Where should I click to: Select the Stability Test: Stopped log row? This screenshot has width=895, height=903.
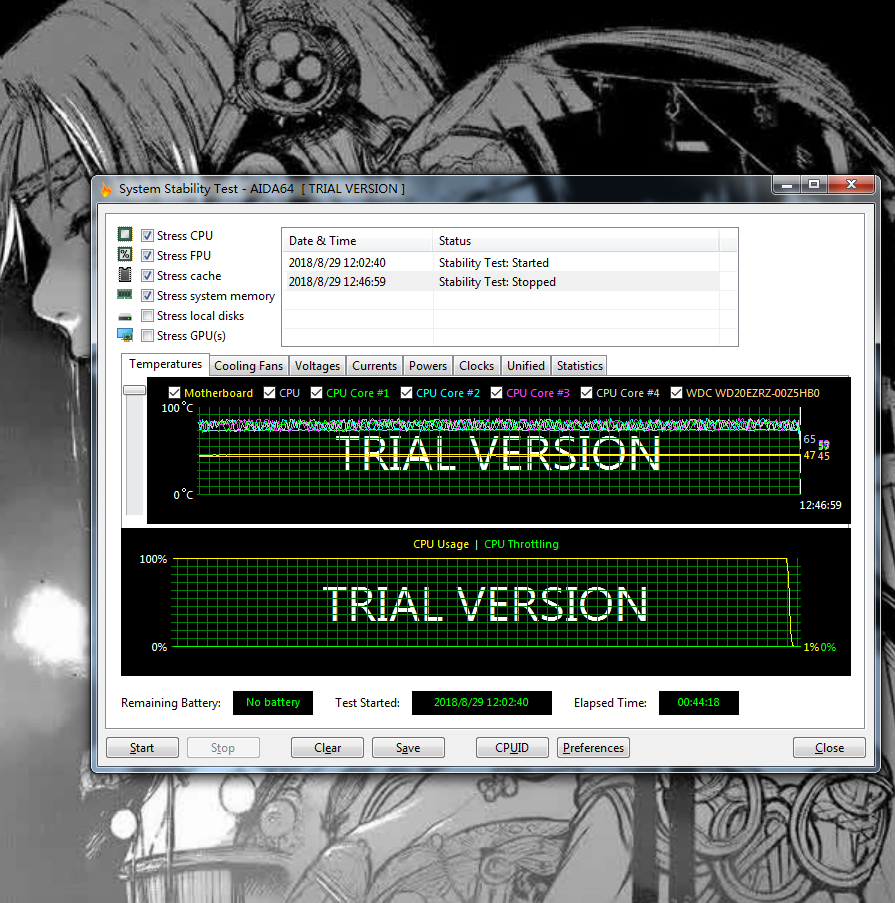pos(500,282)
